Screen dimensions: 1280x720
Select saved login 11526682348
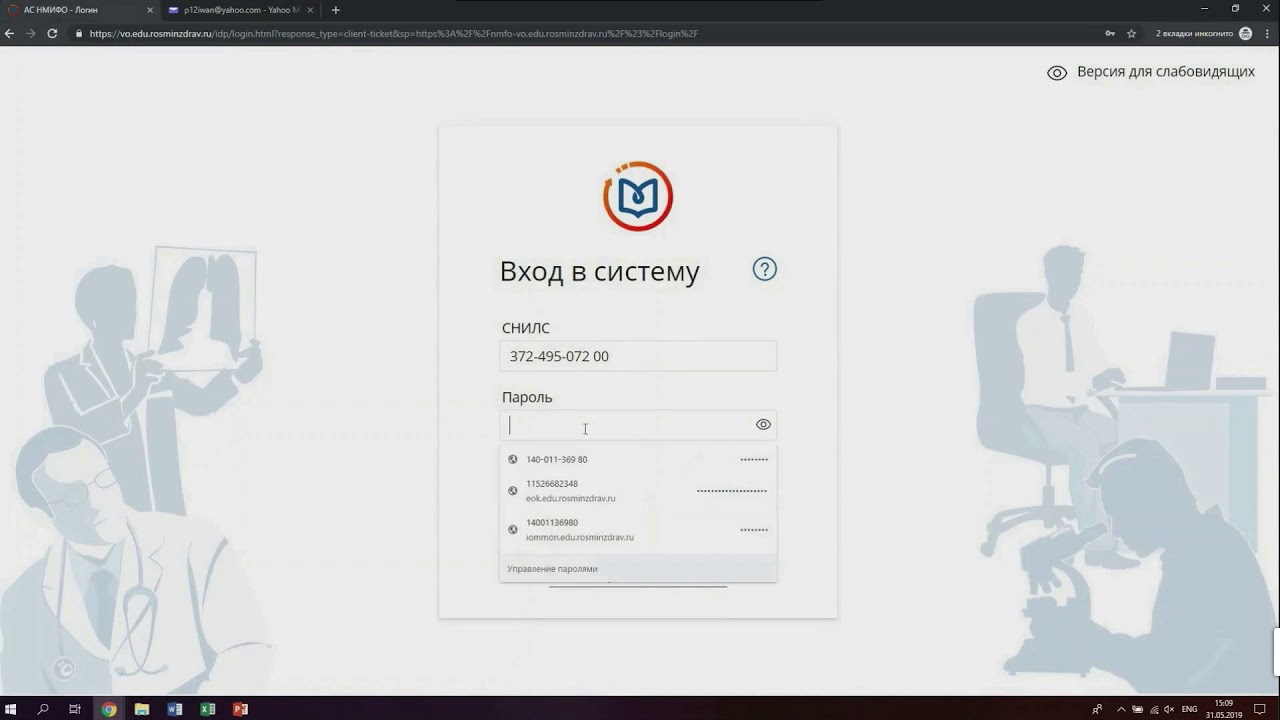pos(638,490)
